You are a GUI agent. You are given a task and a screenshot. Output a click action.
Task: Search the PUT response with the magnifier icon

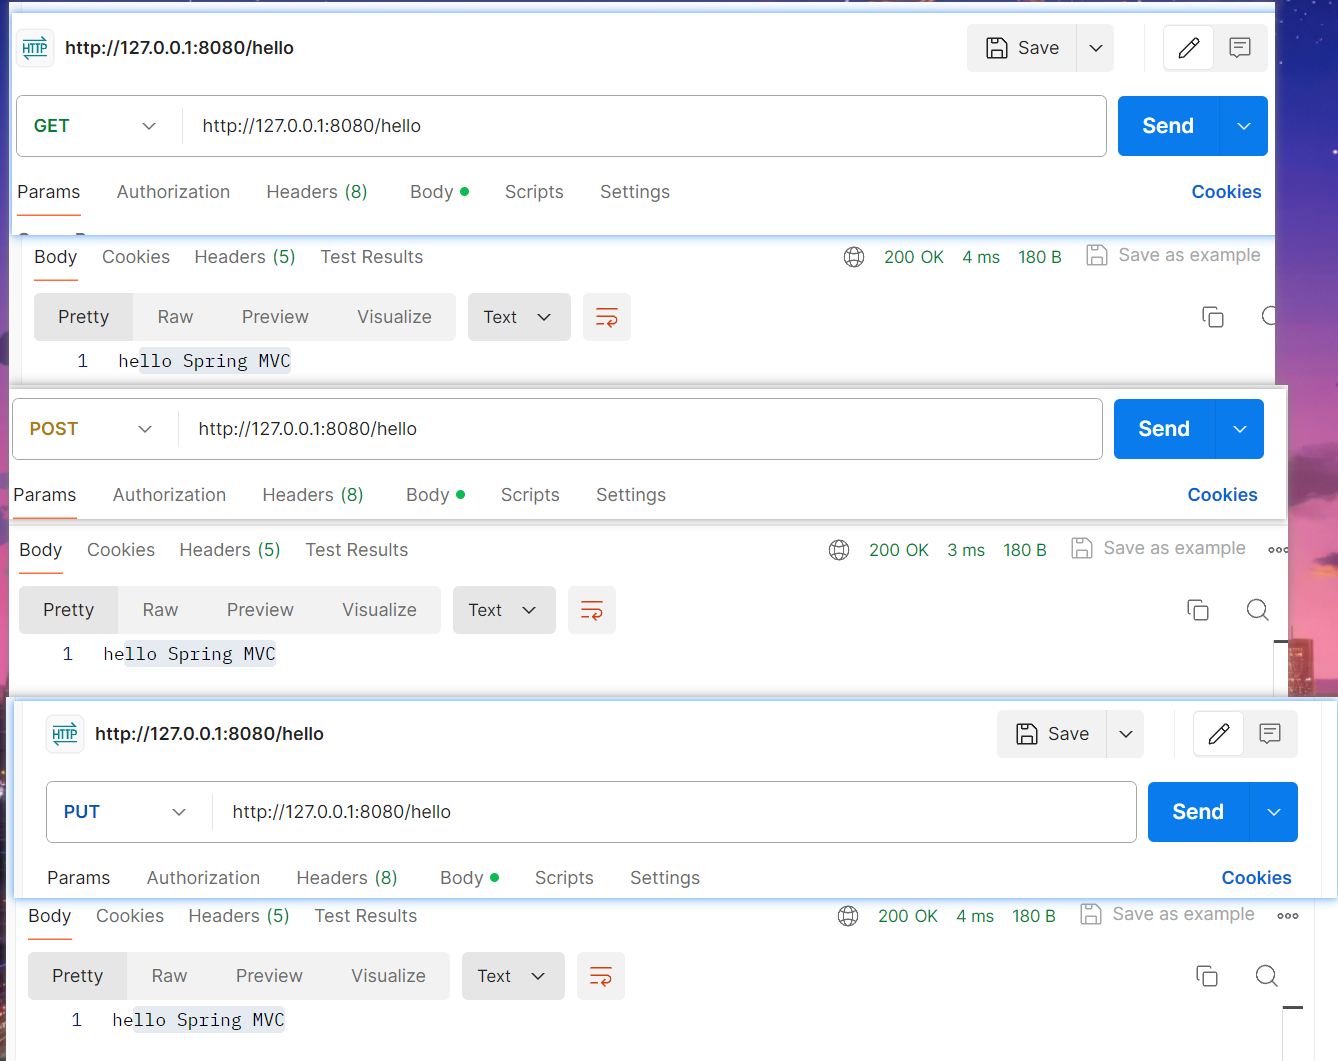tap(1267, 976)
